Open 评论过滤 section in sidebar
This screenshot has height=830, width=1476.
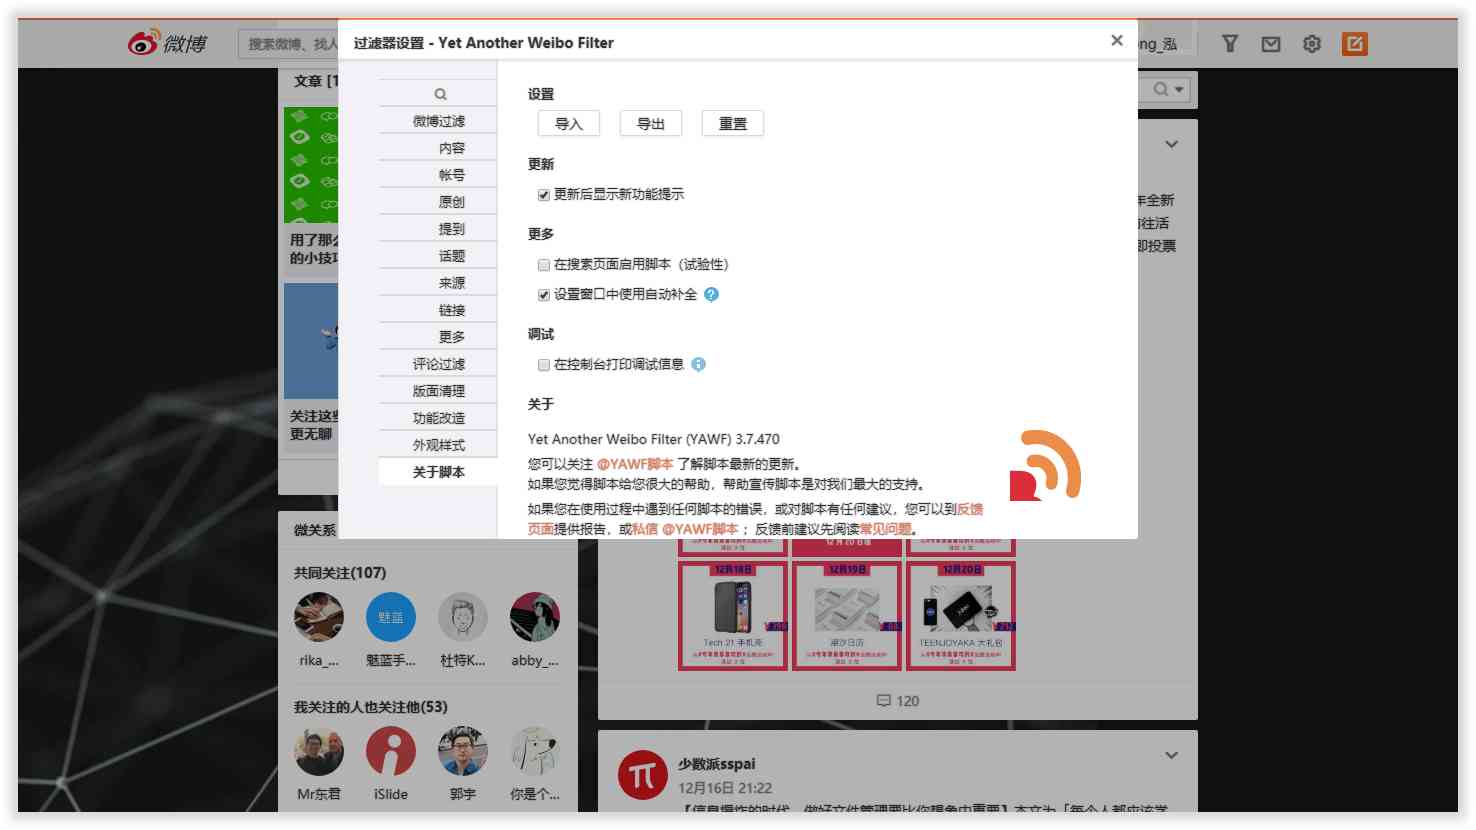[438, 364]
